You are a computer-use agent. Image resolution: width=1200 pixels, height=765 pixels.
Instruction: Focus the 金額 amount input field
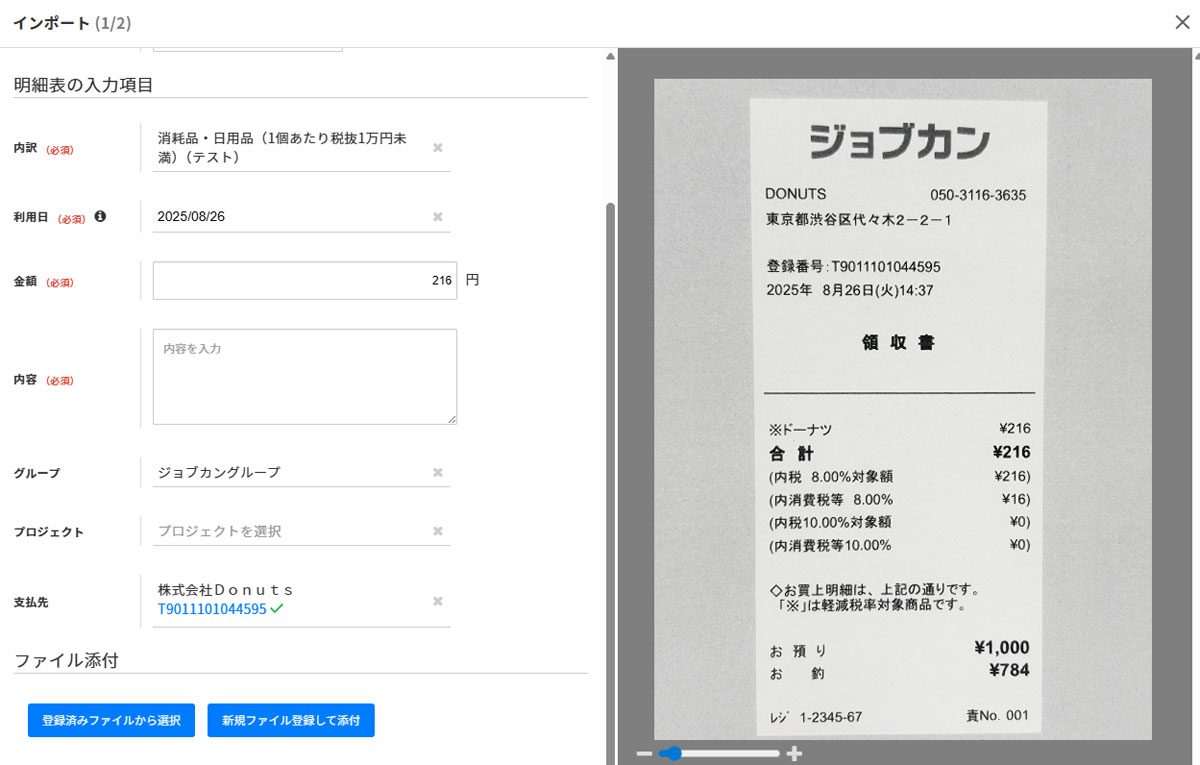point(305,281)
